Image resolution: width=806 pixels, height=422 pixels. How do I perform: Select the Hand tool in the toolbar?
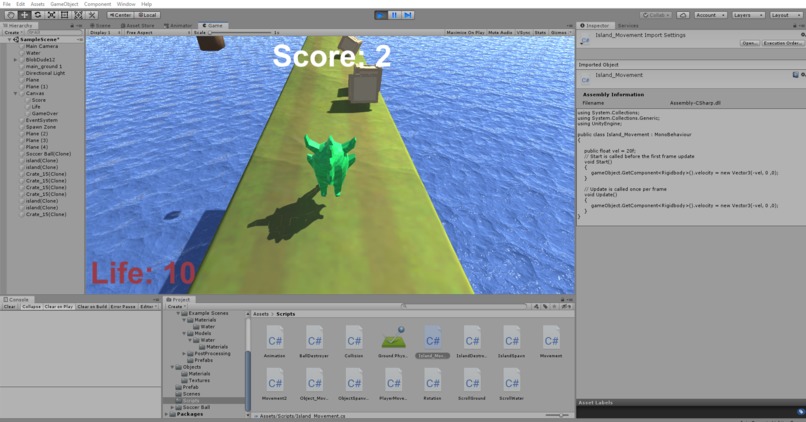click(11, 15)
